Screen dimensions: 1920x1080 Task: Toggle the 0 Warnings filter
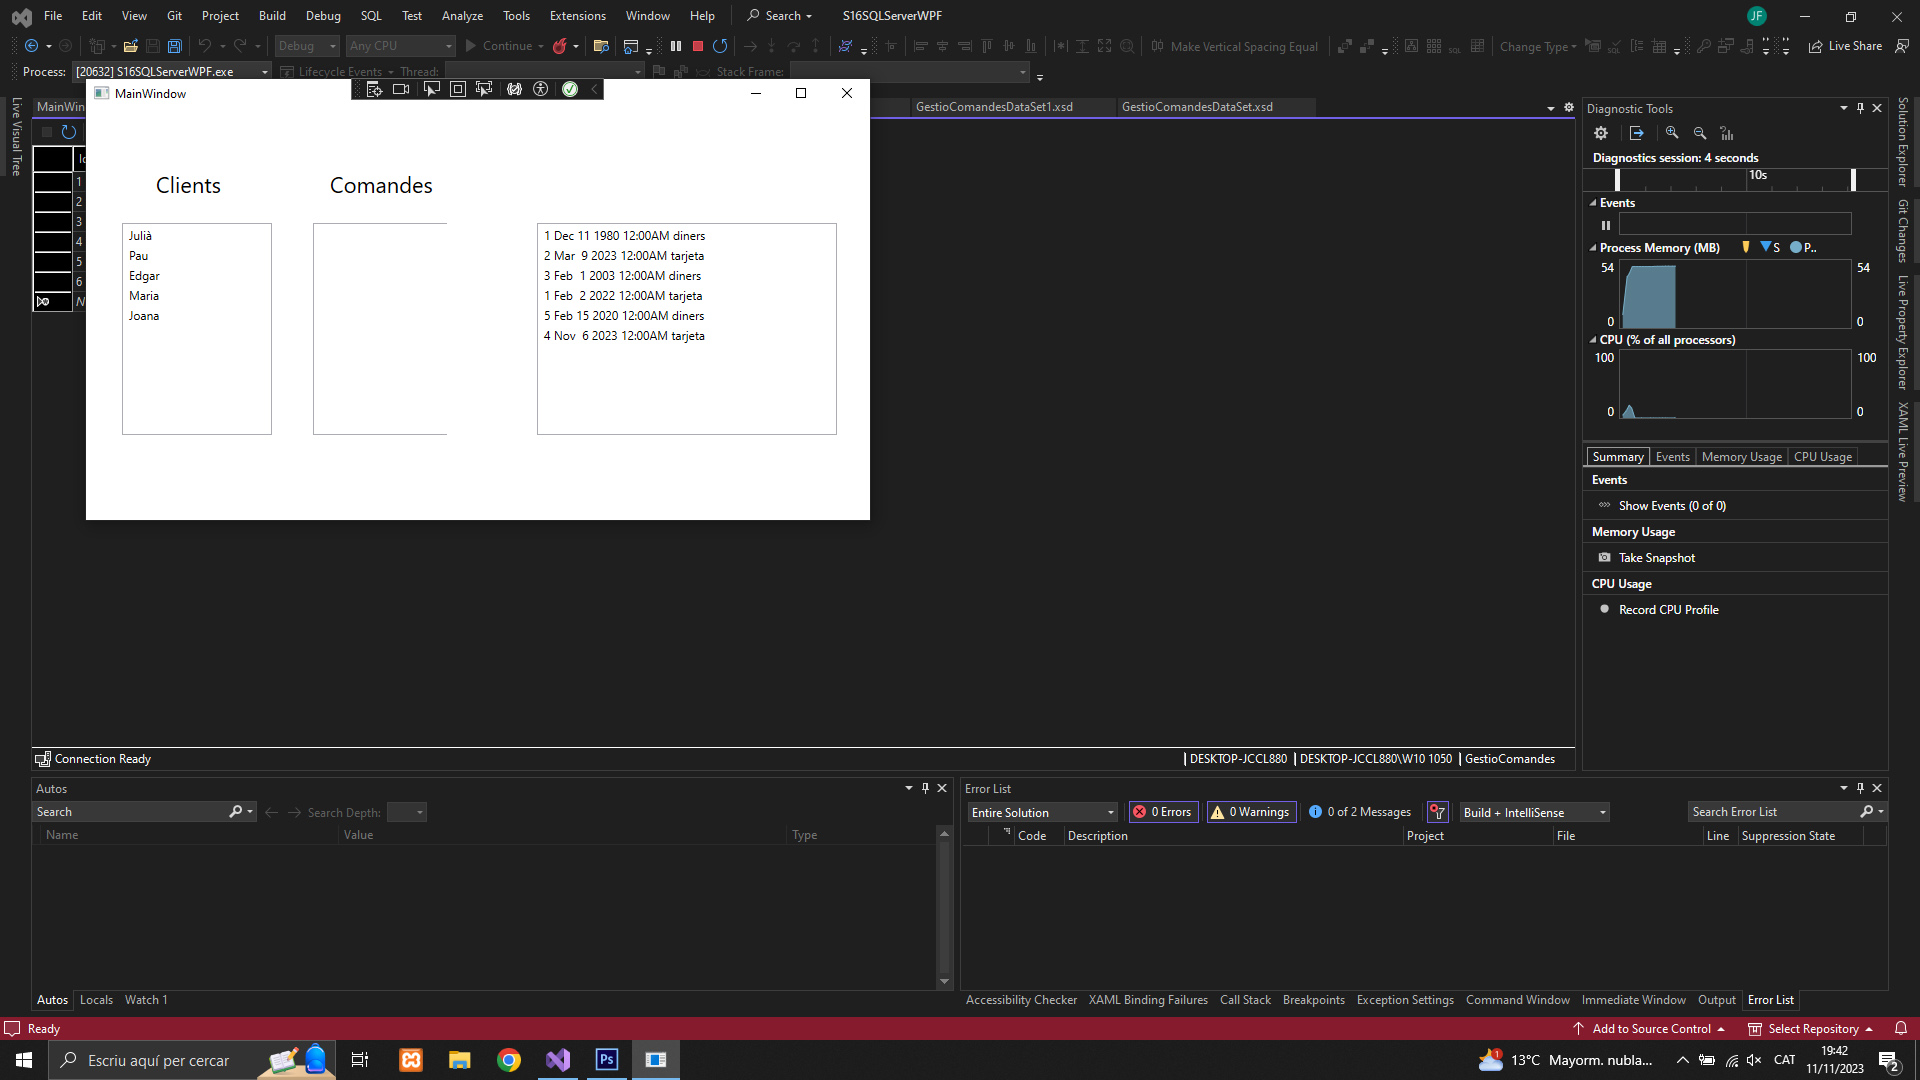[1251, 812]
